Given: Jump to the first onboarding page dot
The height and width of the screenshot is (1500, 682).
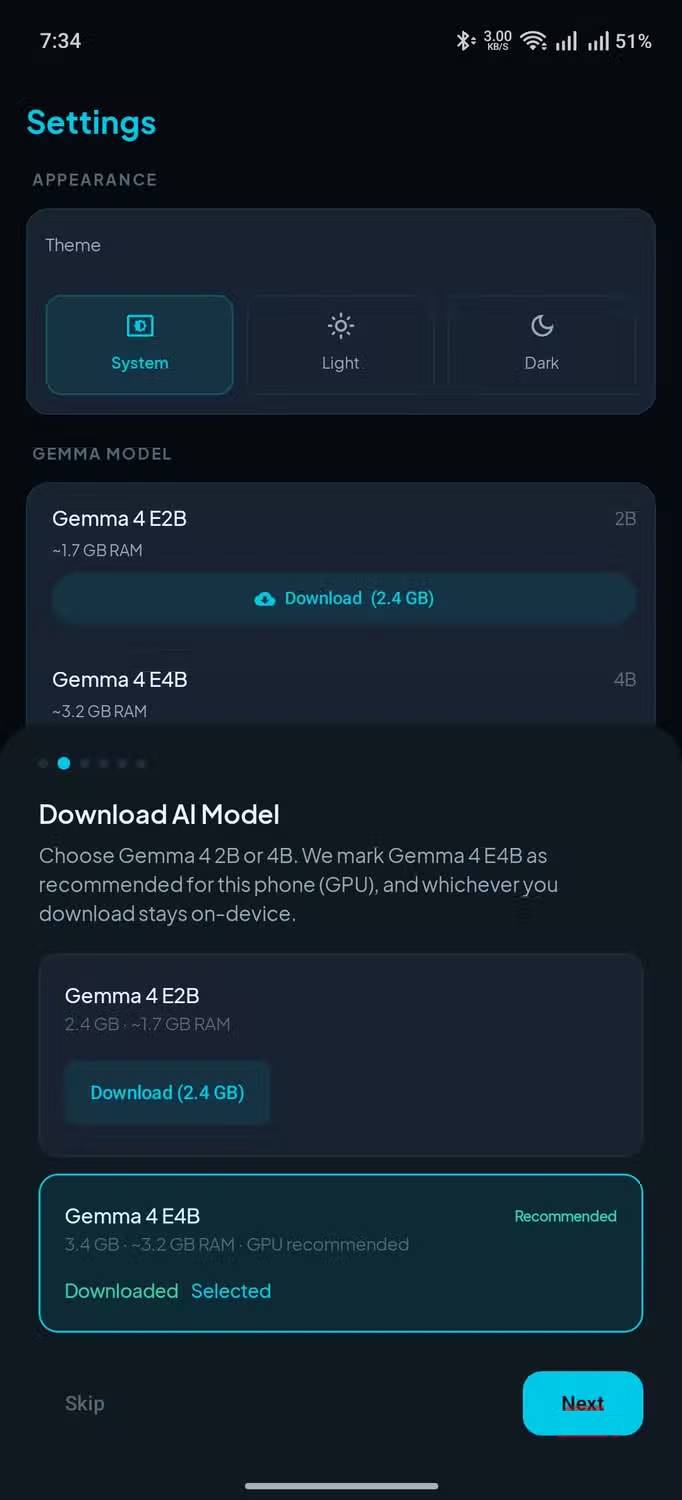Looking at the screenshot, I should click(43, 763).
